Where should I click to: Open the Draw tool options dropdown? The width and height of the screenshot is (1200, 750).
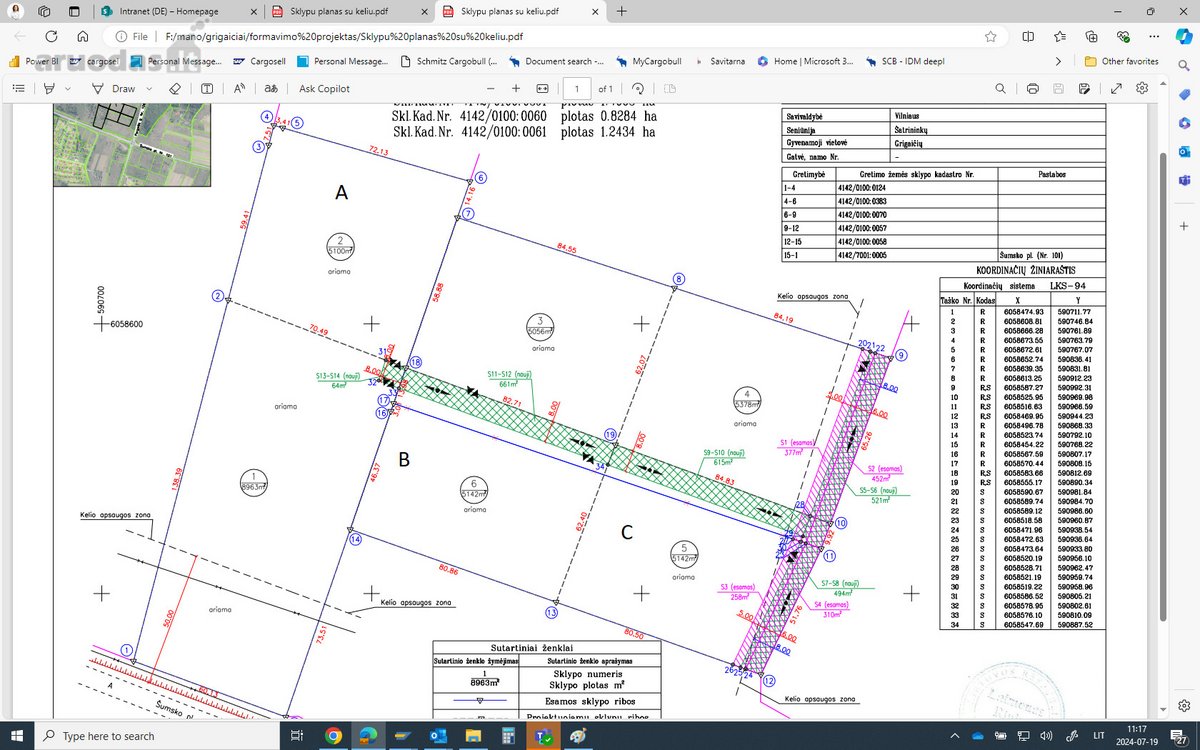click(x=148, y=88)
